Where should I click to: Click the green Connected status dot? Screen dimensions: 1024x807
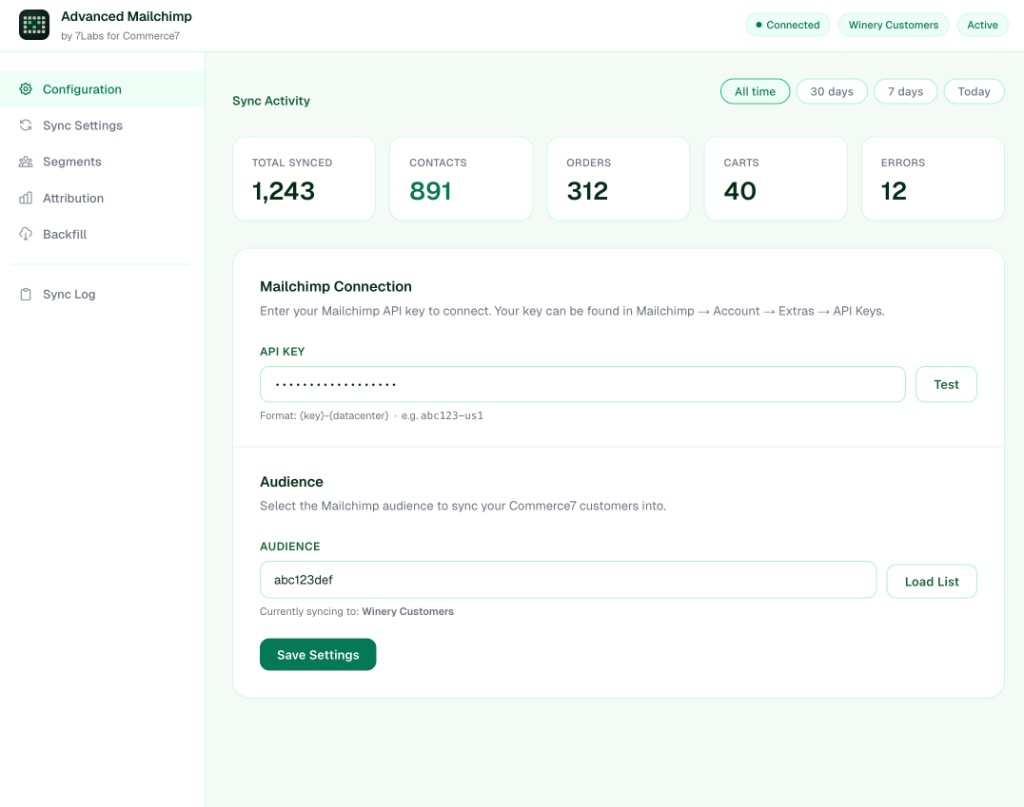(x=758, y=25)
